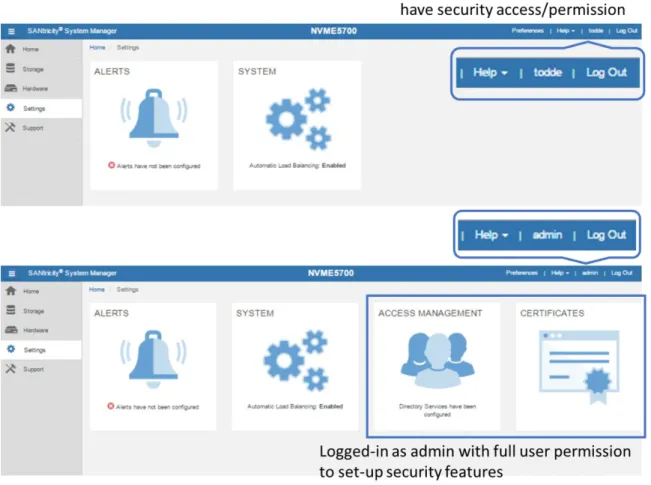The height and width of the screenshot is (485, 651).
Task: Open hamburger menu in top todde window
Action: 11,31
